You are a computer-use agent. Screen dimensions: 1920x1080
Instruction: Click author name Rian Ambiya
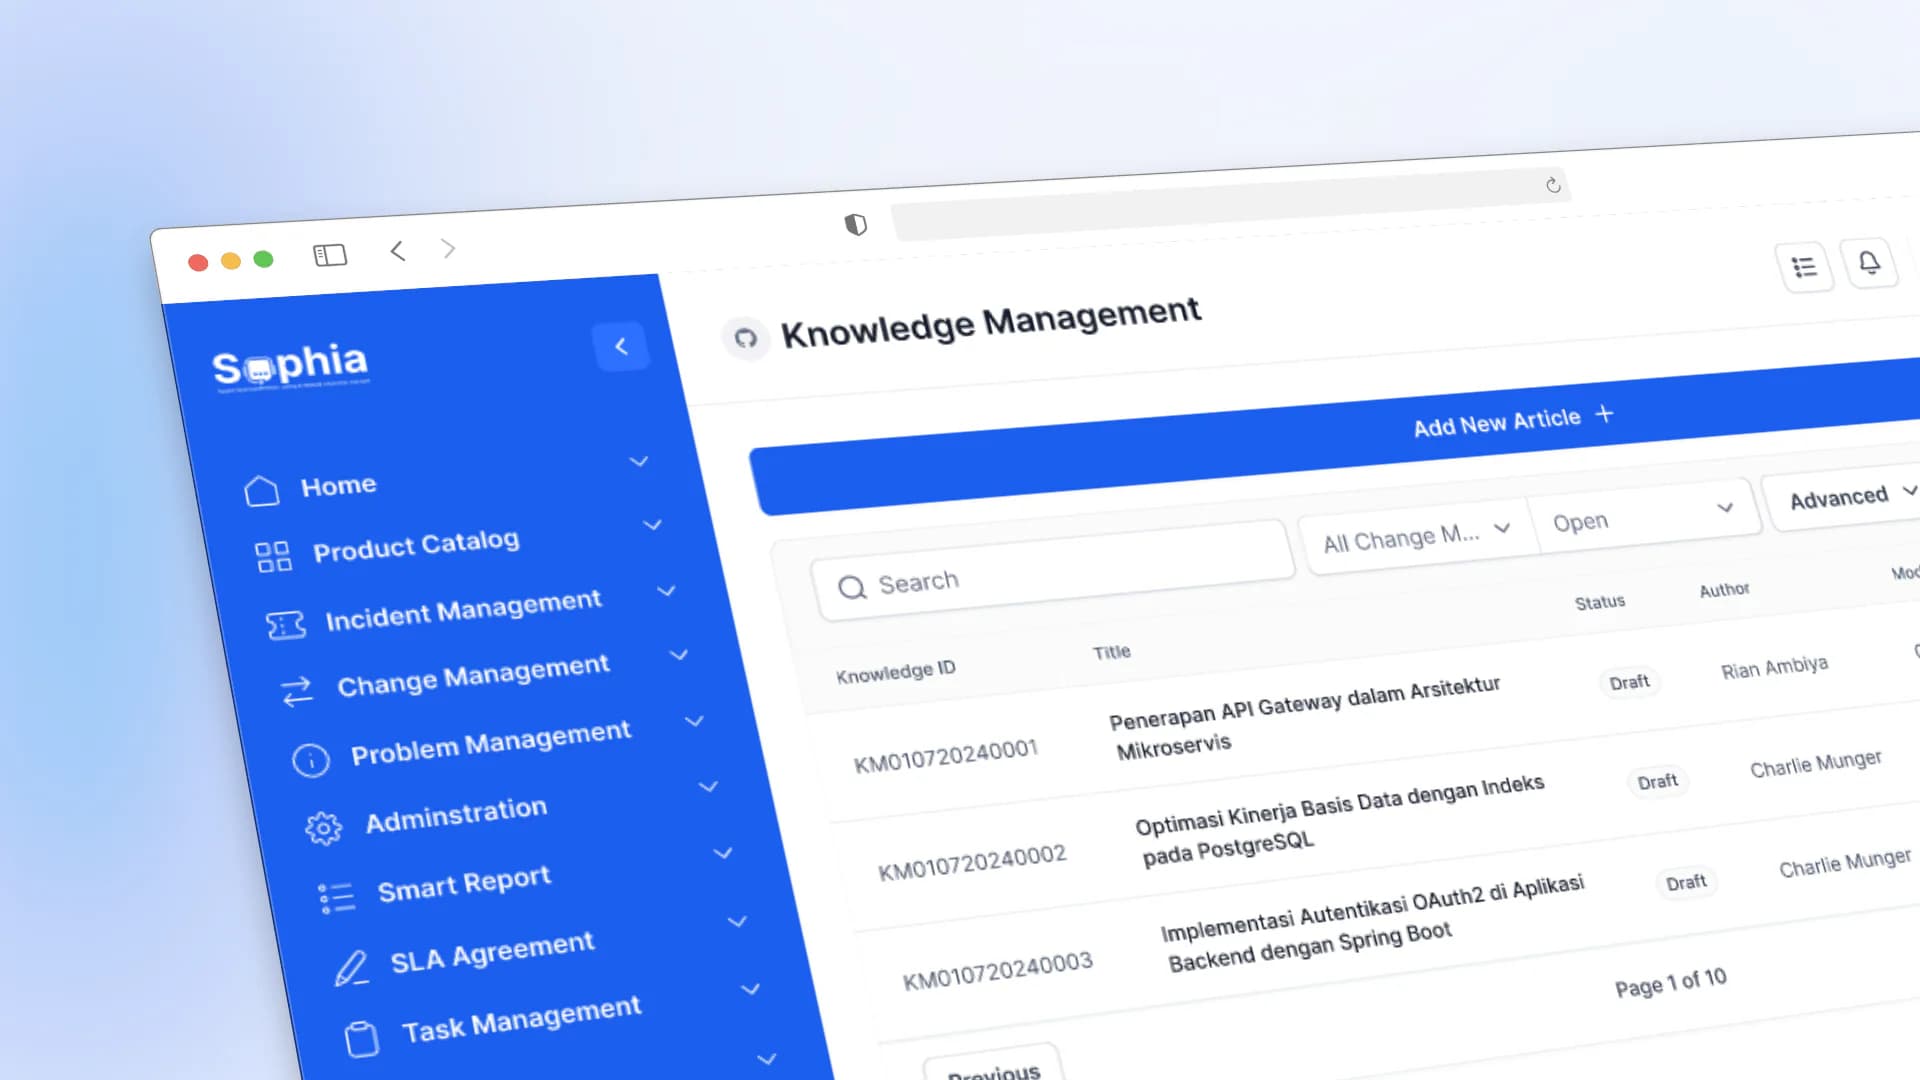pyautogui.click(x=1774, y=668)
